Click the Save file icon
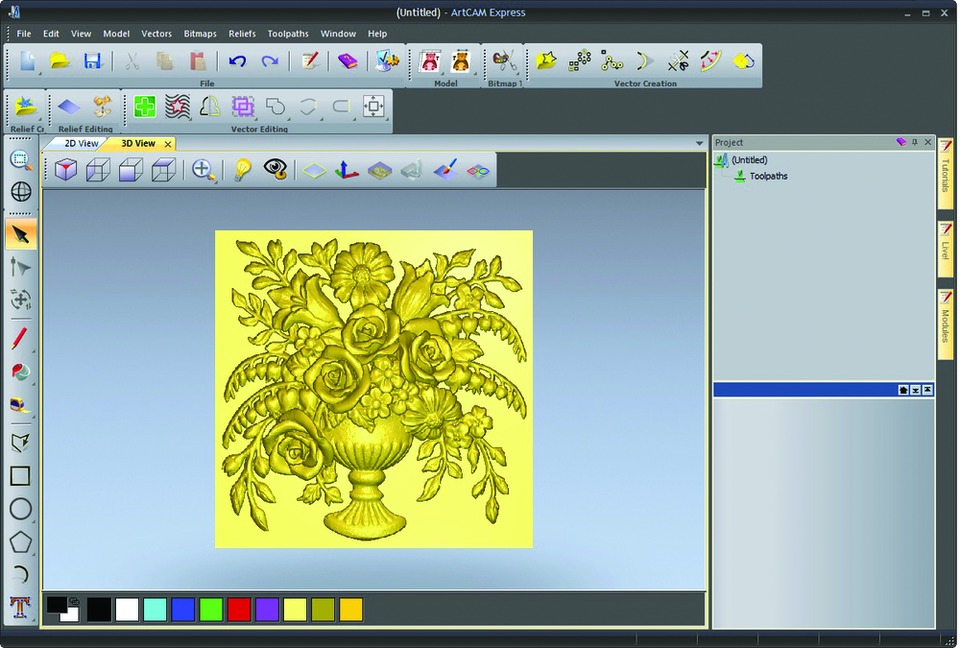 point(93,61)
